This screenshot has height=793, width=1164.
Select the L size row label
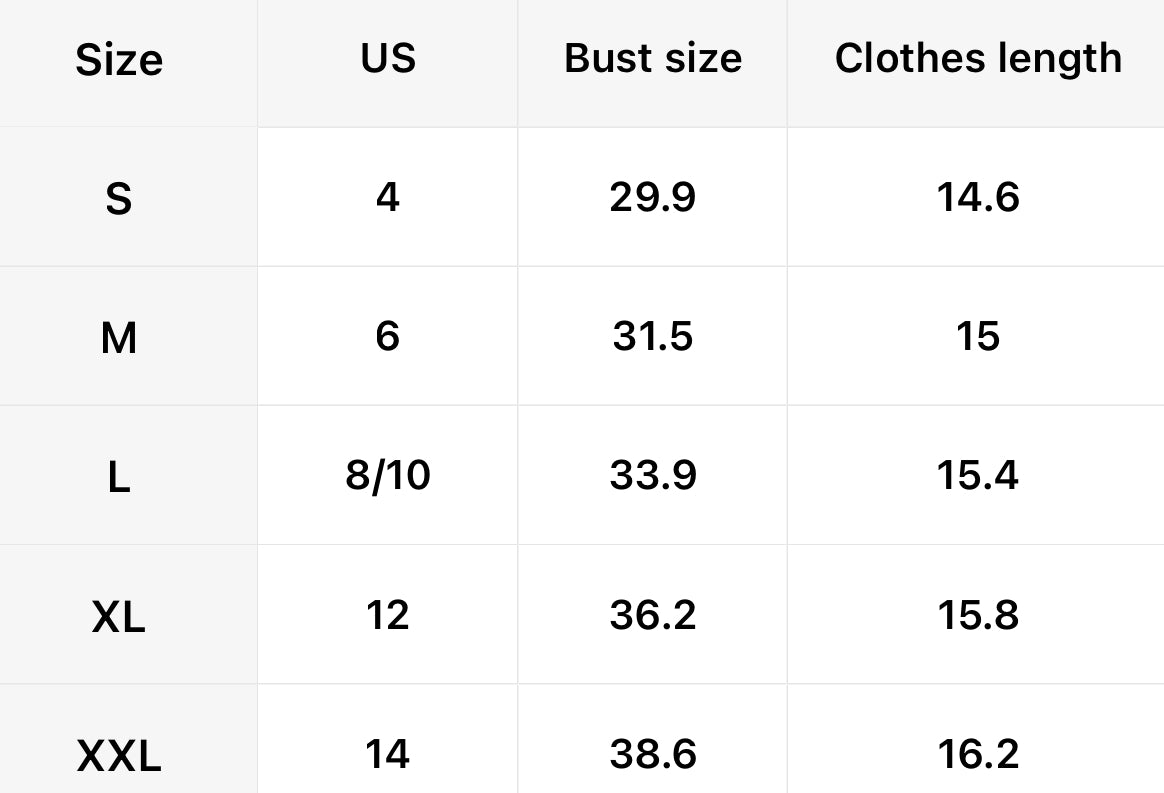click(x=119, y=478)
